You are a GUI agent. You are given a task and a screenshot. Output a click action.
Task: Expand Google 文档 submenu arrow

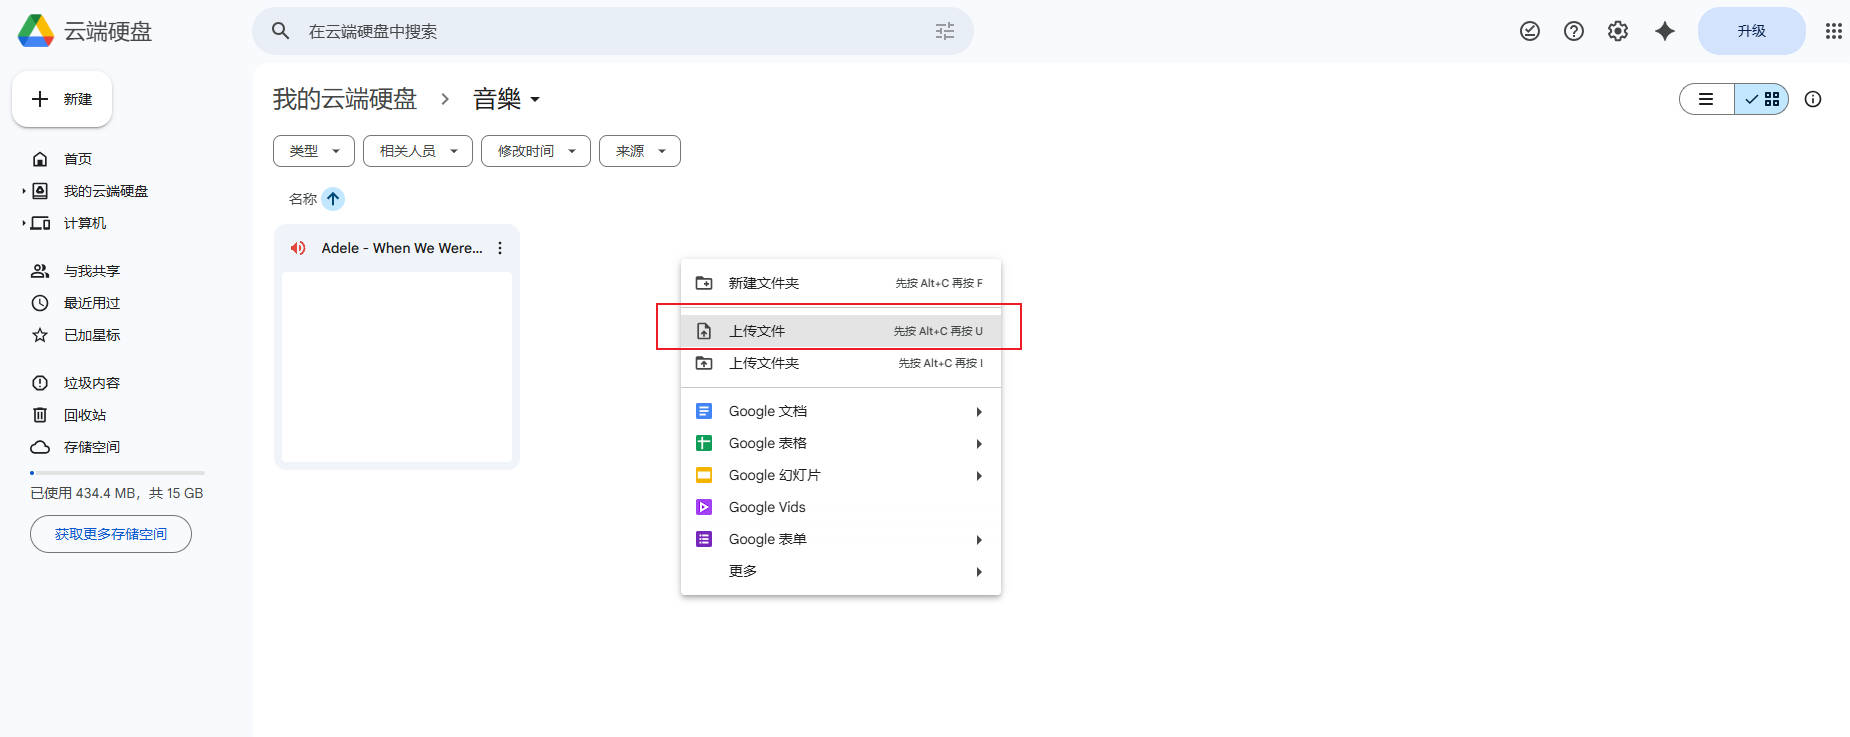tap(979, 412)
